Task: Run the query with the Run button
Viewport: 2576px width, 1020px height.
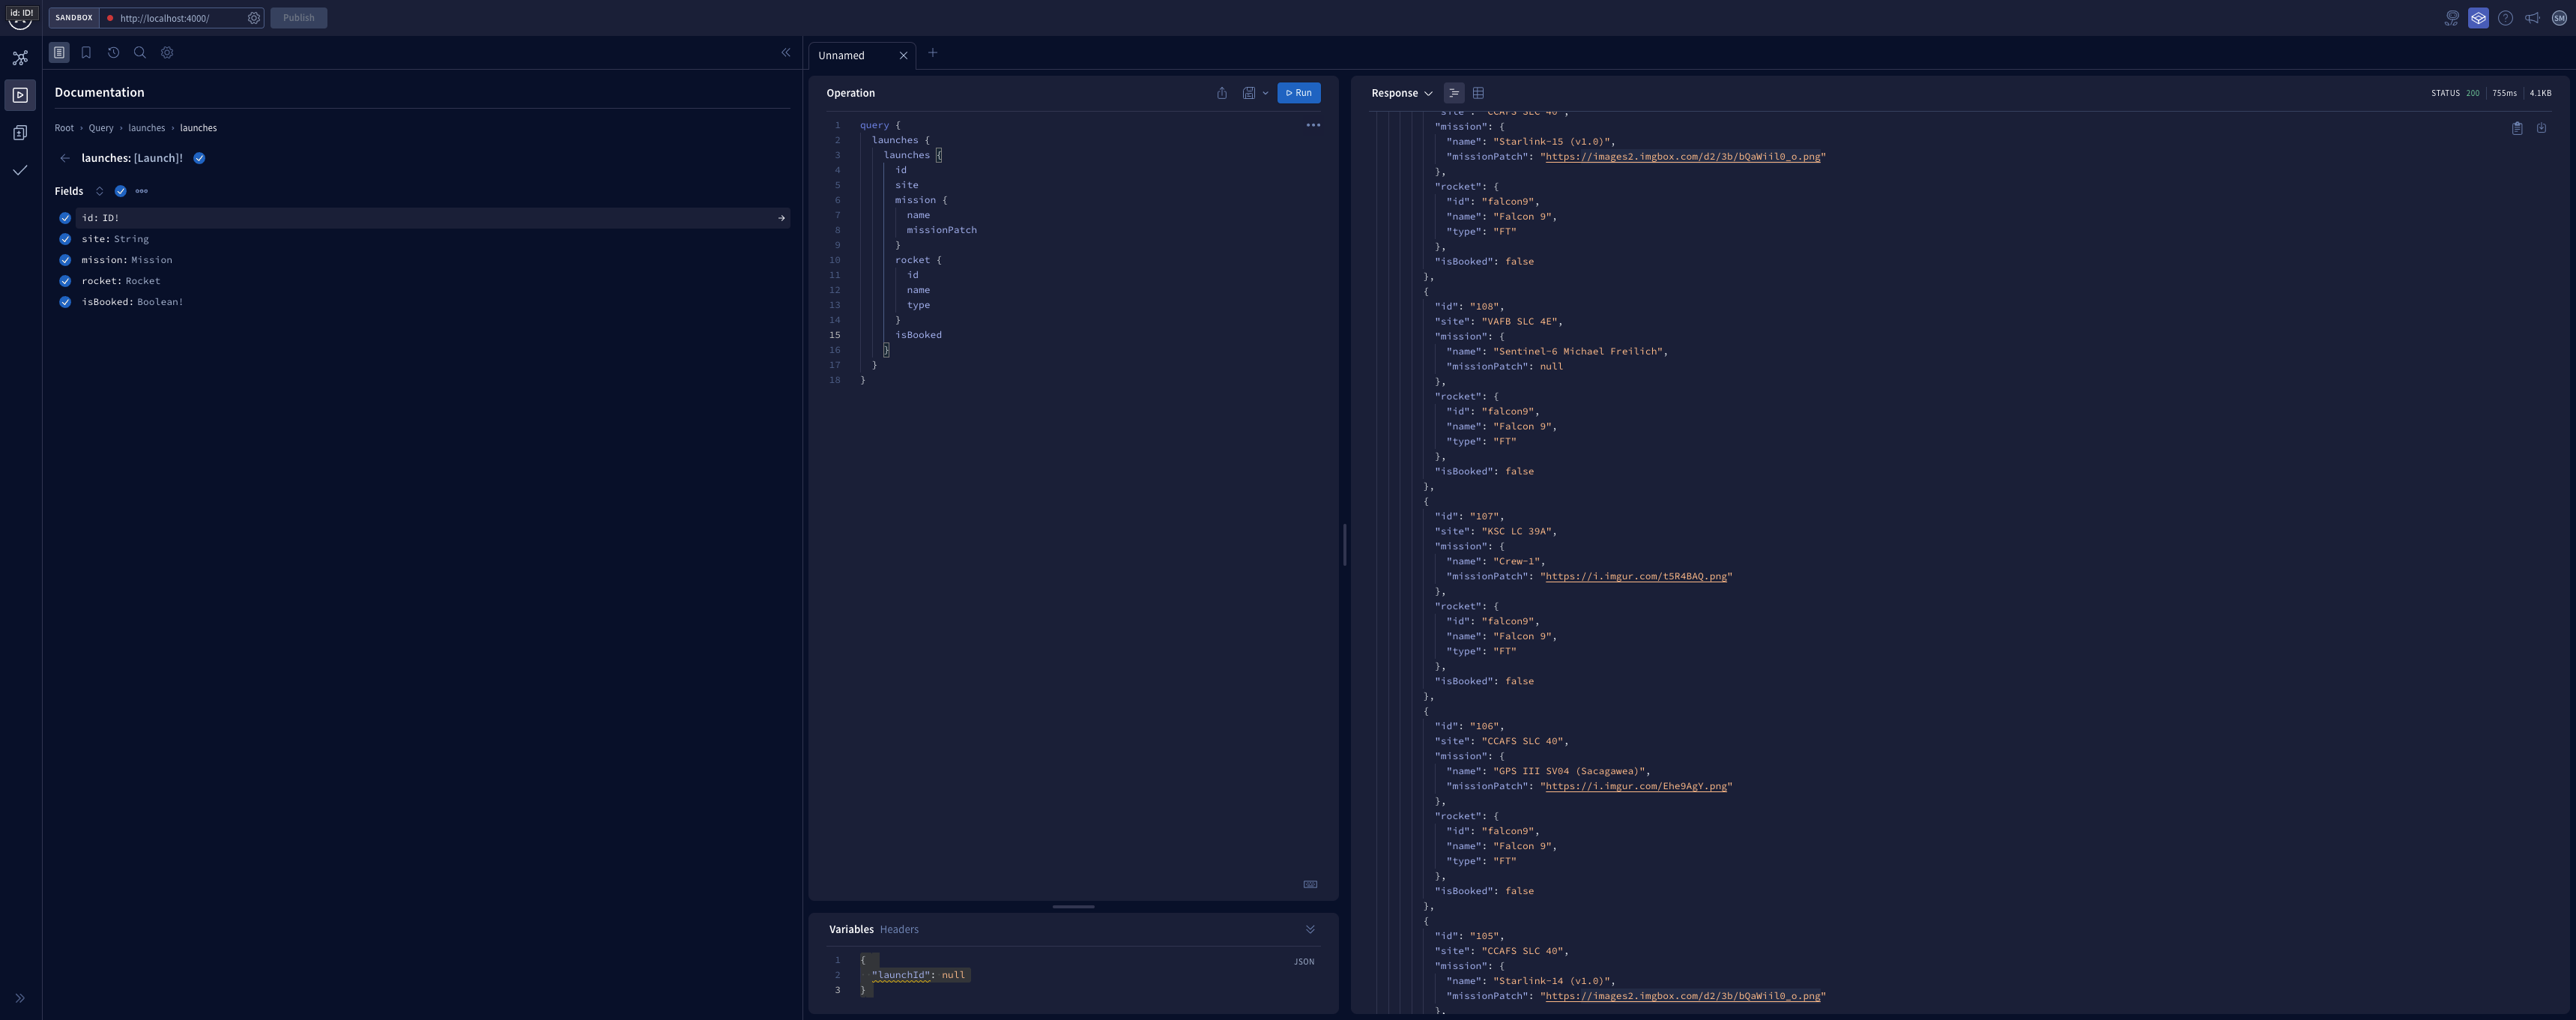Action: [x=1298, y=93]
